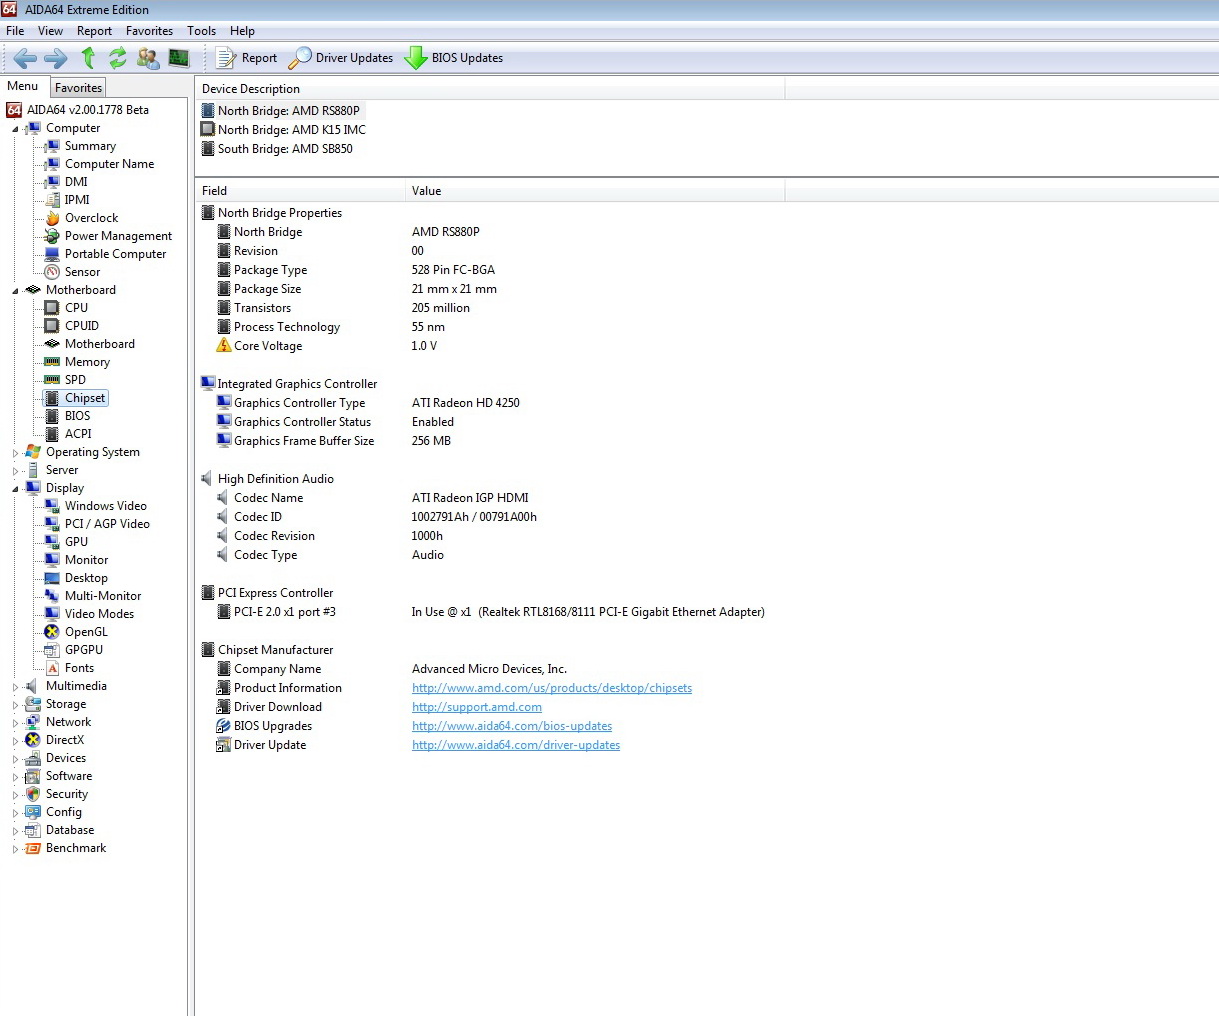
Task: Expand the Storage tree node
Action: click(x=15, y=705)
